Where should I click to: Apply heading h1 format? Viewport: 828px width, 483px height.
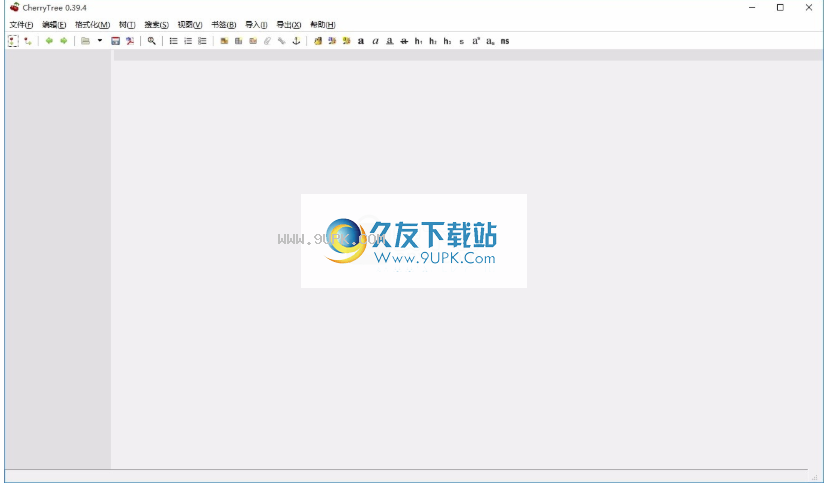click(x=418, y=41)
